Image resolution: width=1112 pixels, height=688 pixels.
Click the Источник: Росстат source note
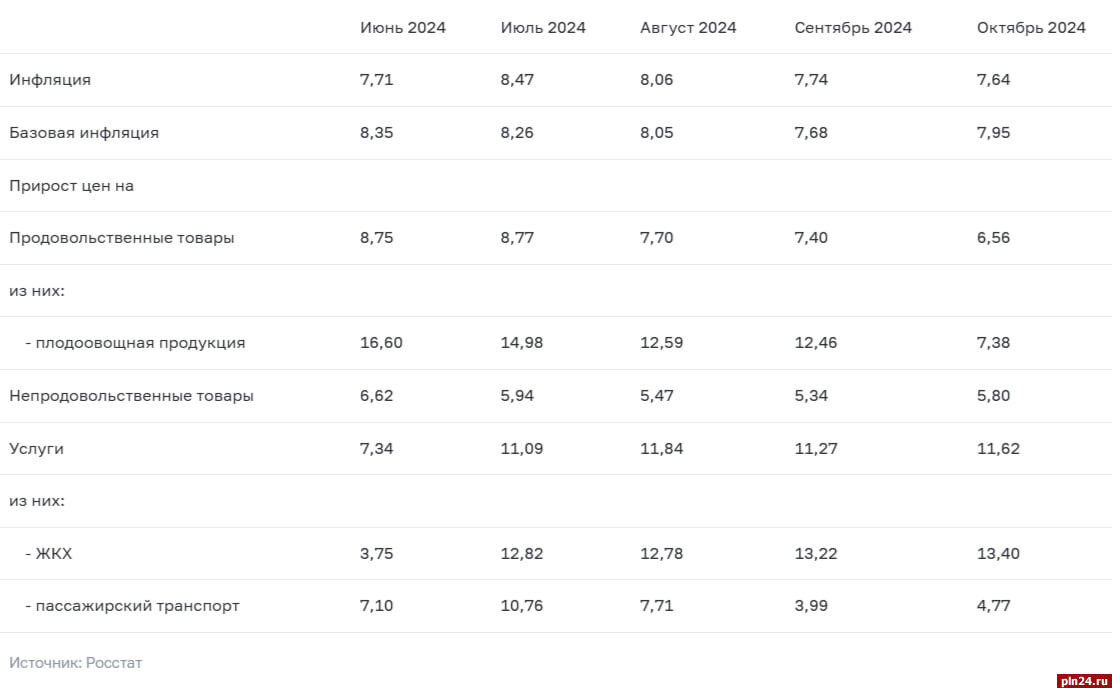click(76, 663)
